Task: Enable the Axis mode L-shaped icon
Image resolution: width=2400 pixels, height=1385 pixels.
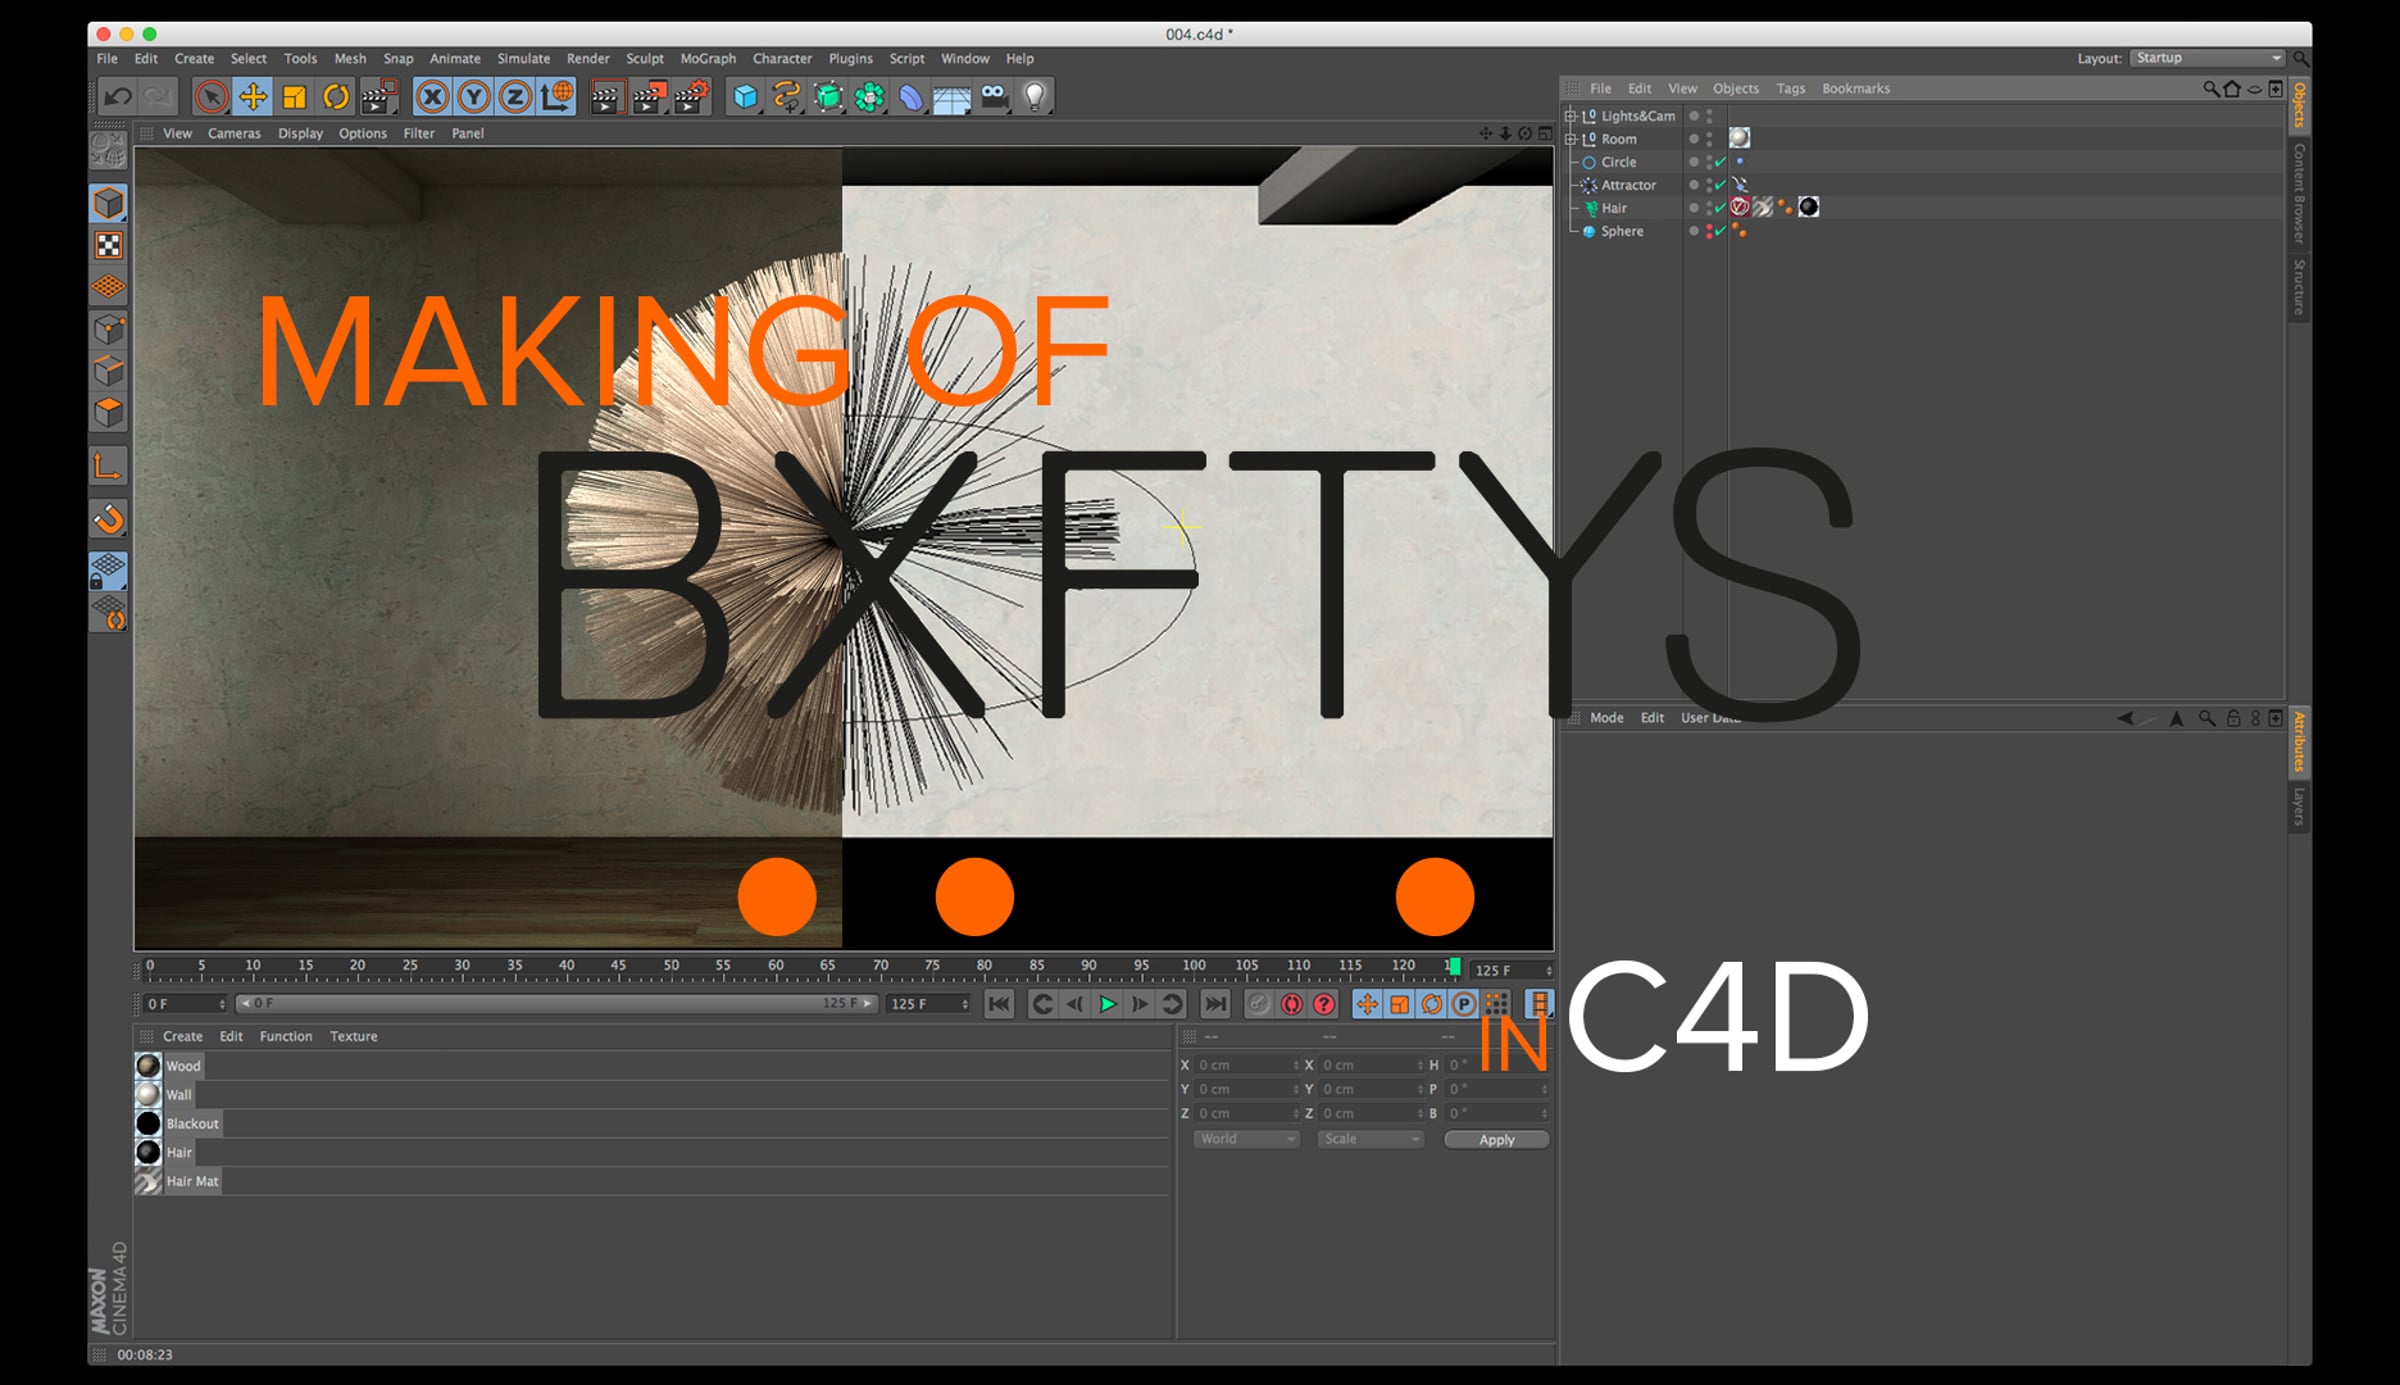Action: click(x=108, y=466)
